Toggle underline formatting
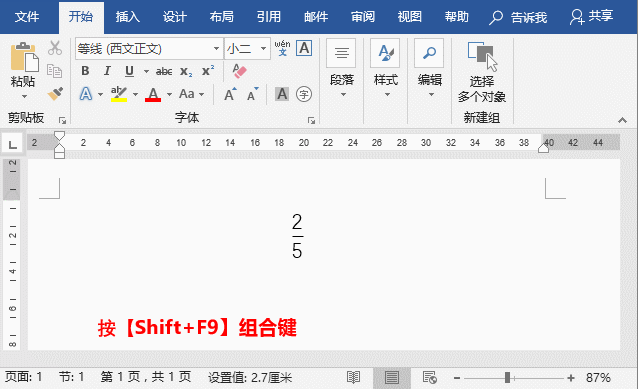 129,71
